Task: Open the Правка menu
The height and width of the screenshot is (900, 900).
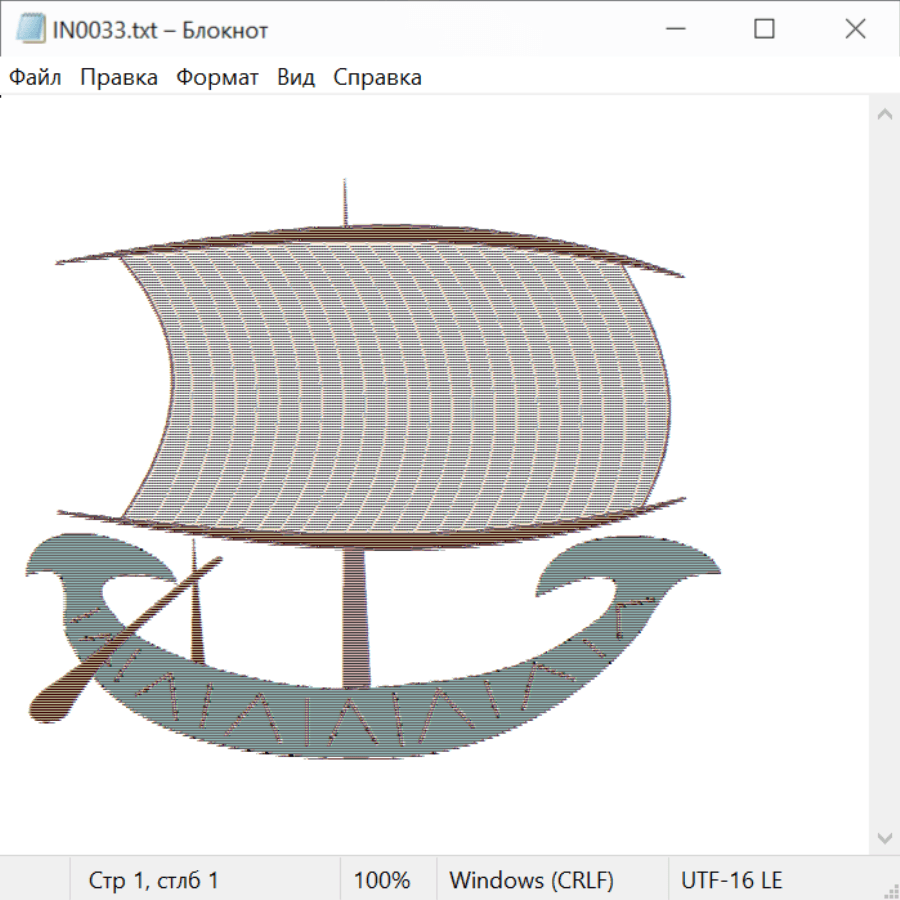Action: (118, 78)
